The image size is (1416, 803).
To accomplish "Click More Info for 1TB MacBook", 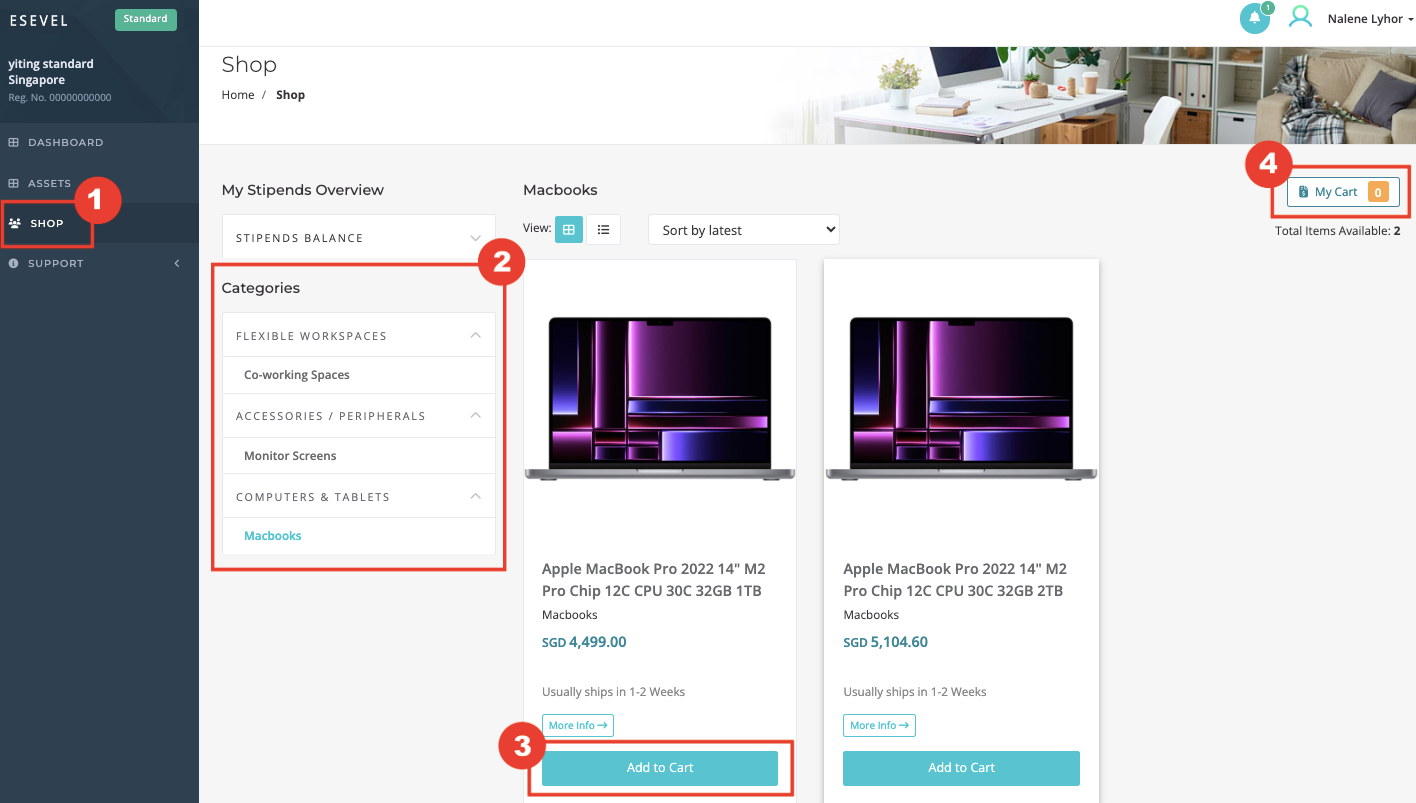I will pyautogui.click(x=578, y=726).
